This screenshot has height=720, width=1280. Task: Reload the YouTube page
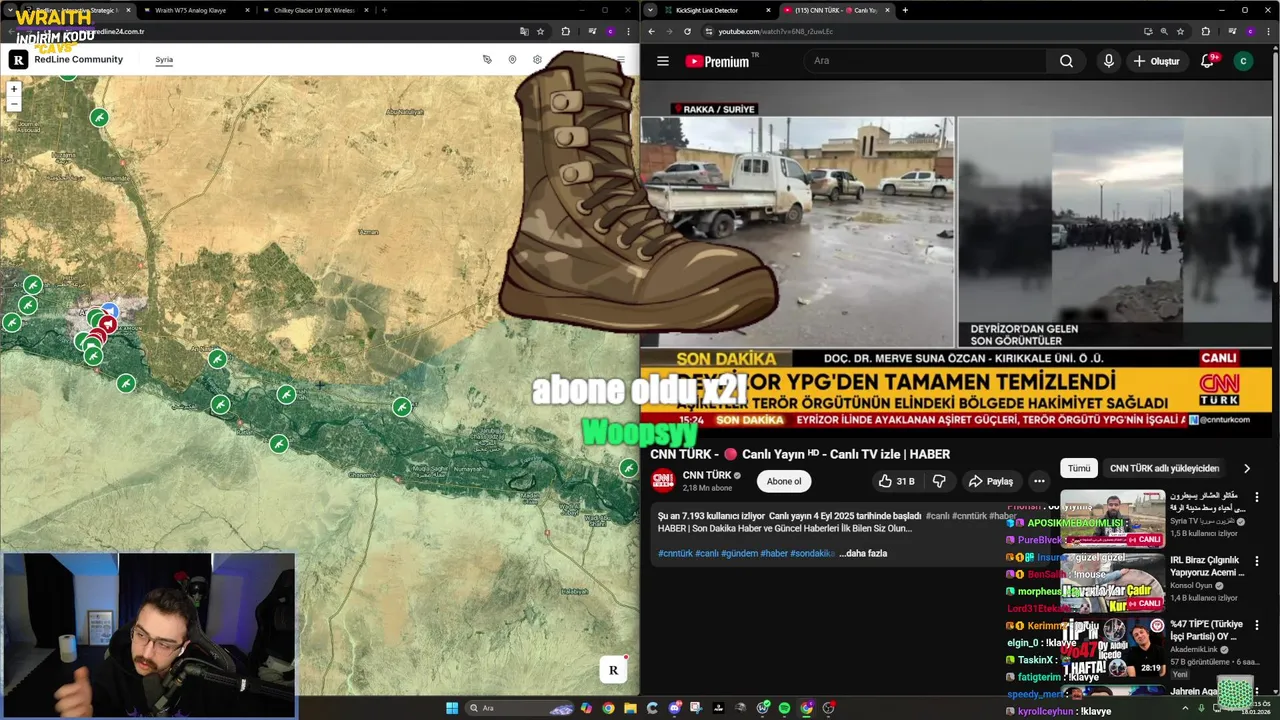(687, 31)
